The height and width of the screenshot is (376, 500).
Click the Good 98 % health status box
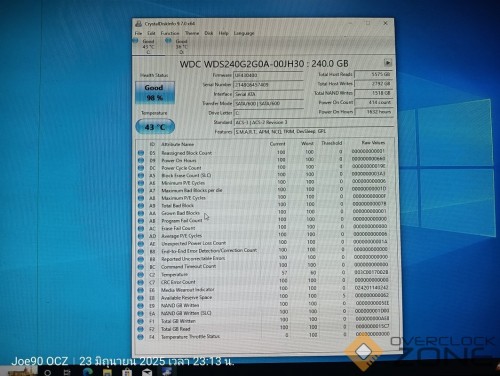pos(155,93)
